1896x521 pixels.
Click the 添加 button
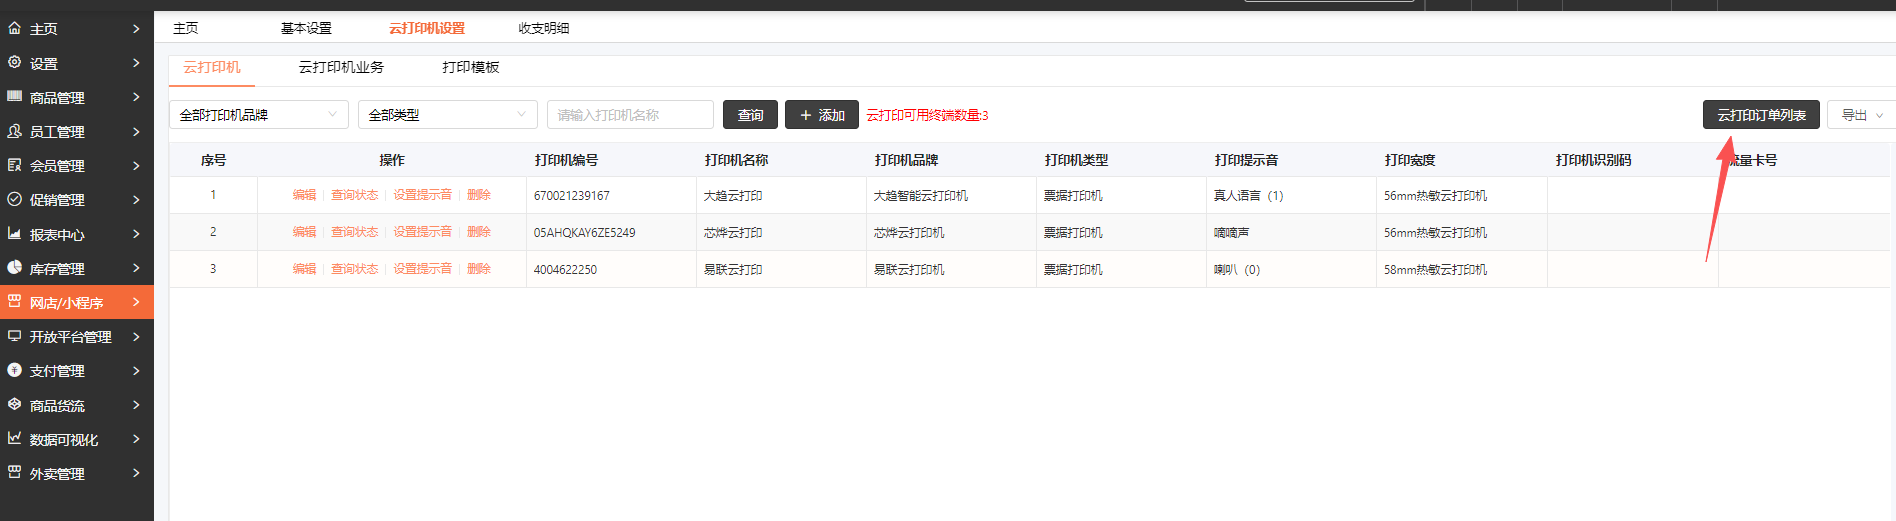click(821, 115)
